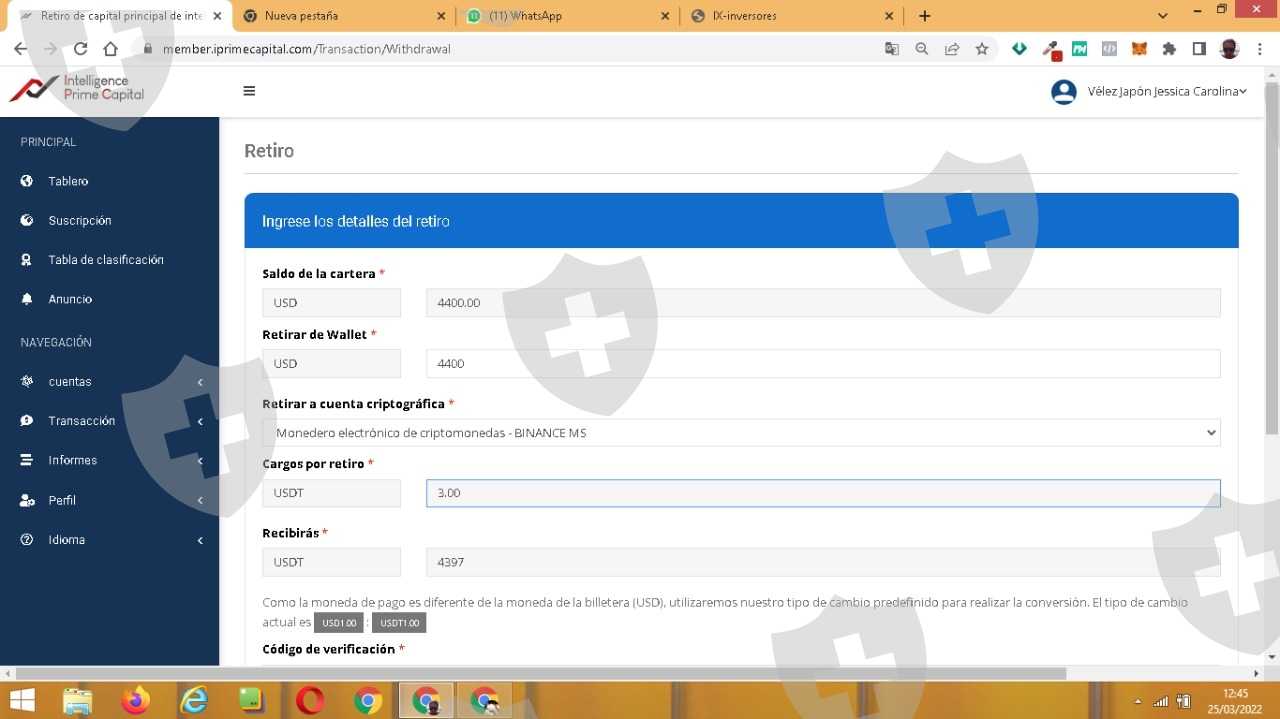Click the USDT1.00 exchange rate badge
Viewport: 1280px width, 719px height.
point(399,623)
